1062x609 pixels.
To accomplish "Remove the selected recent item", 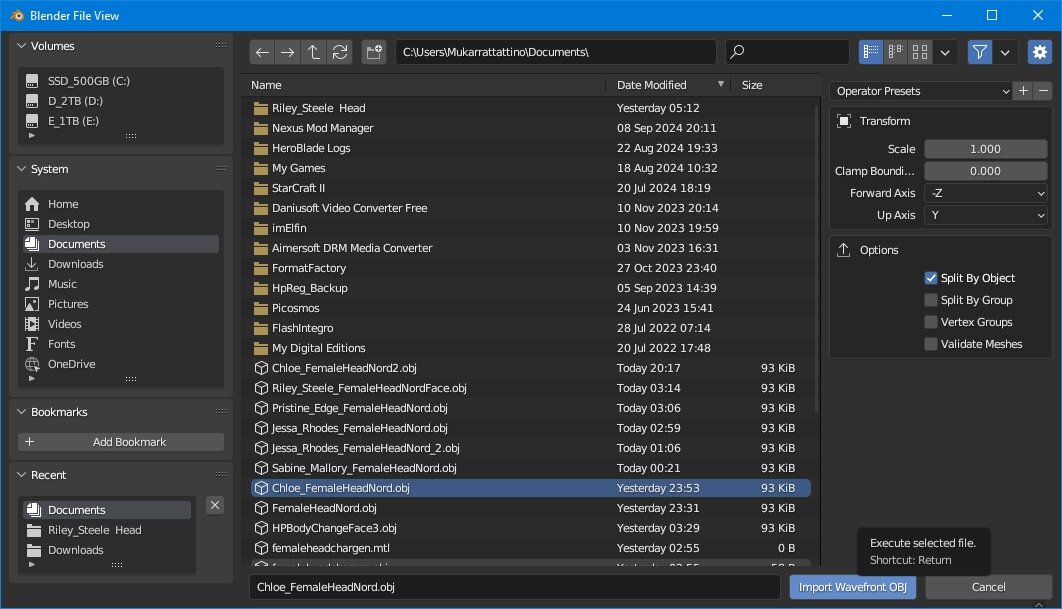I will [x=215, y=505].
